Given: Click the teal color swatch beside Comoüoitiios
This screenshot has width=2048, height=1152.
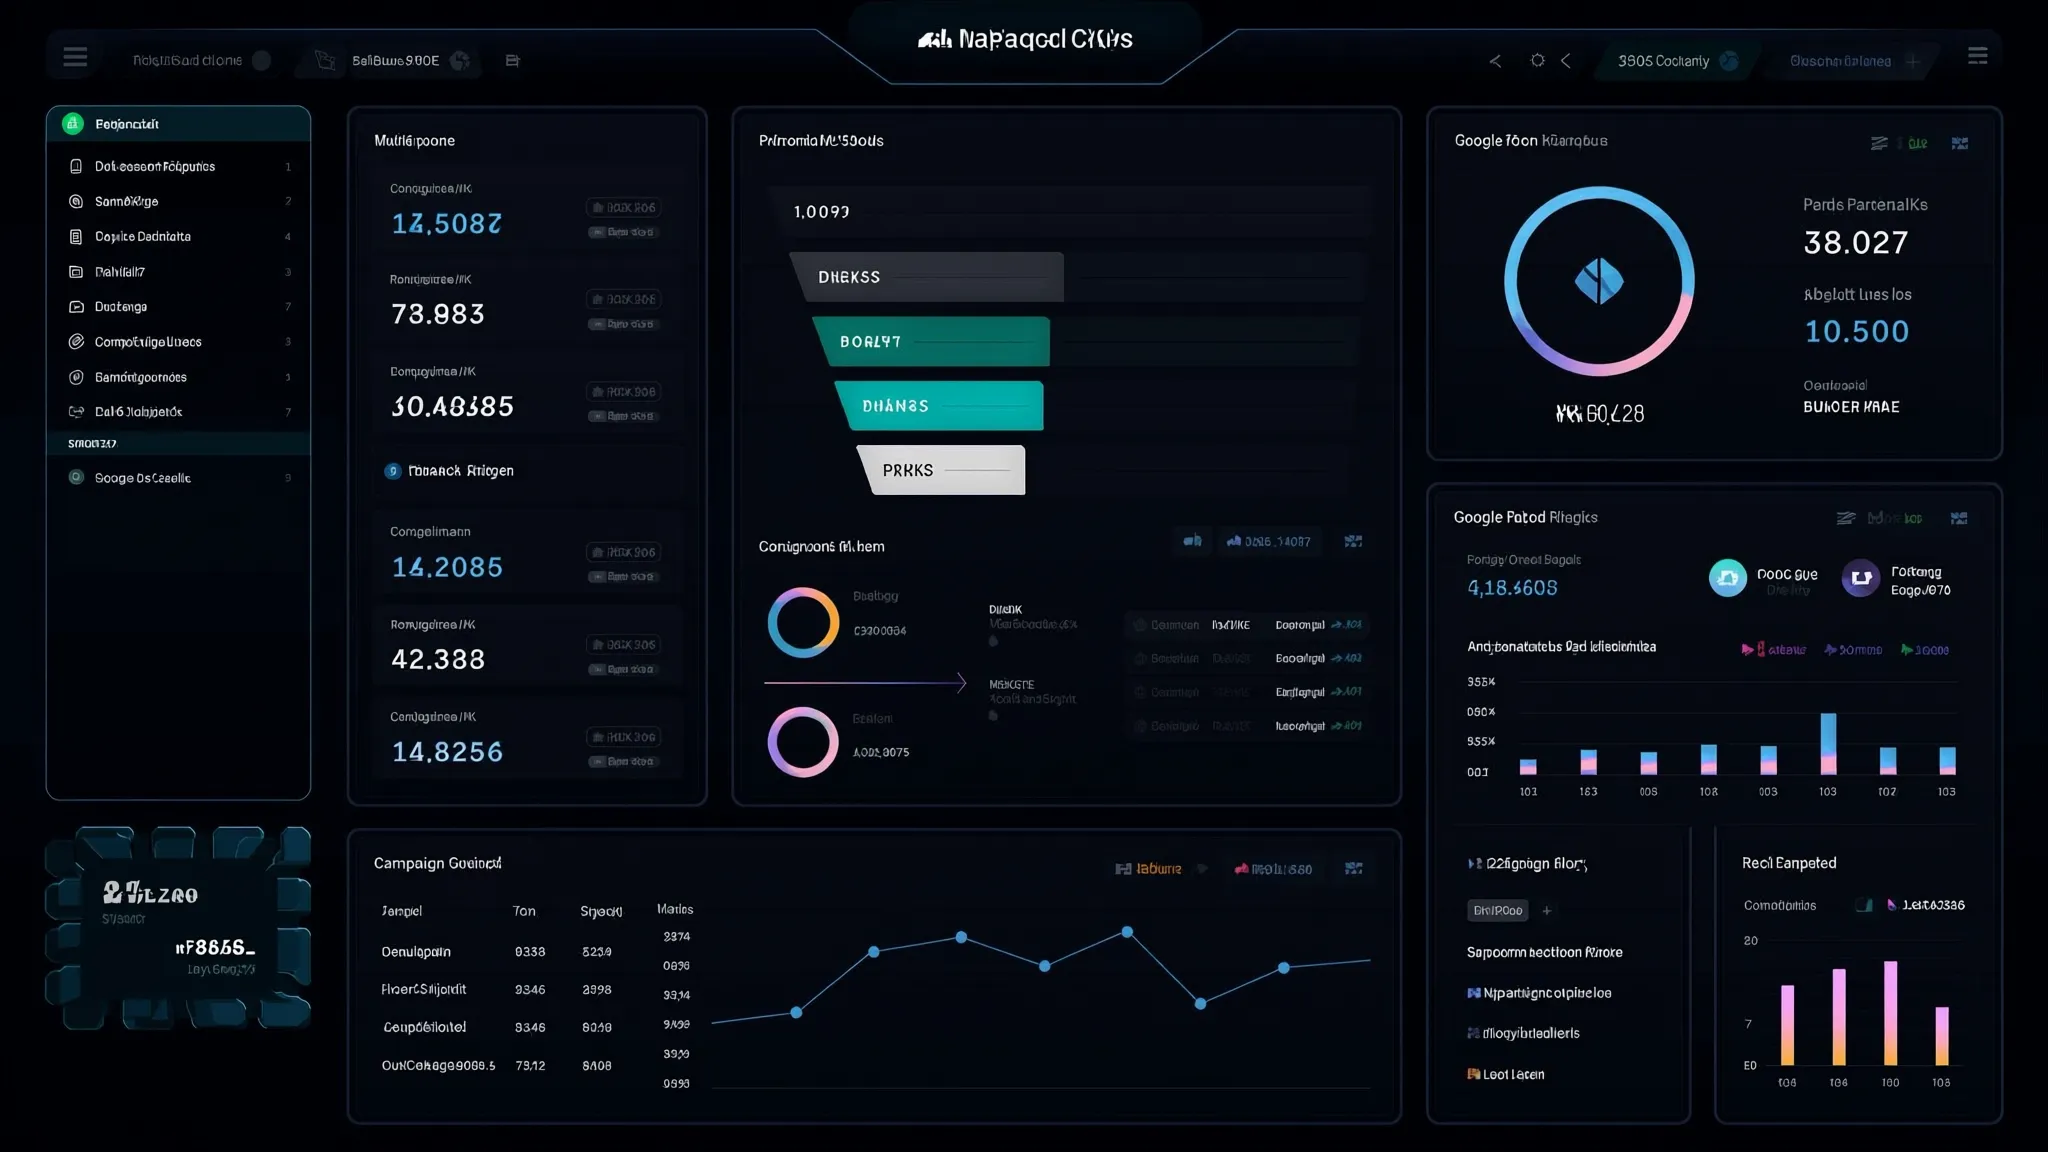Looking at the screenshot, I should tap(1864, 905).
